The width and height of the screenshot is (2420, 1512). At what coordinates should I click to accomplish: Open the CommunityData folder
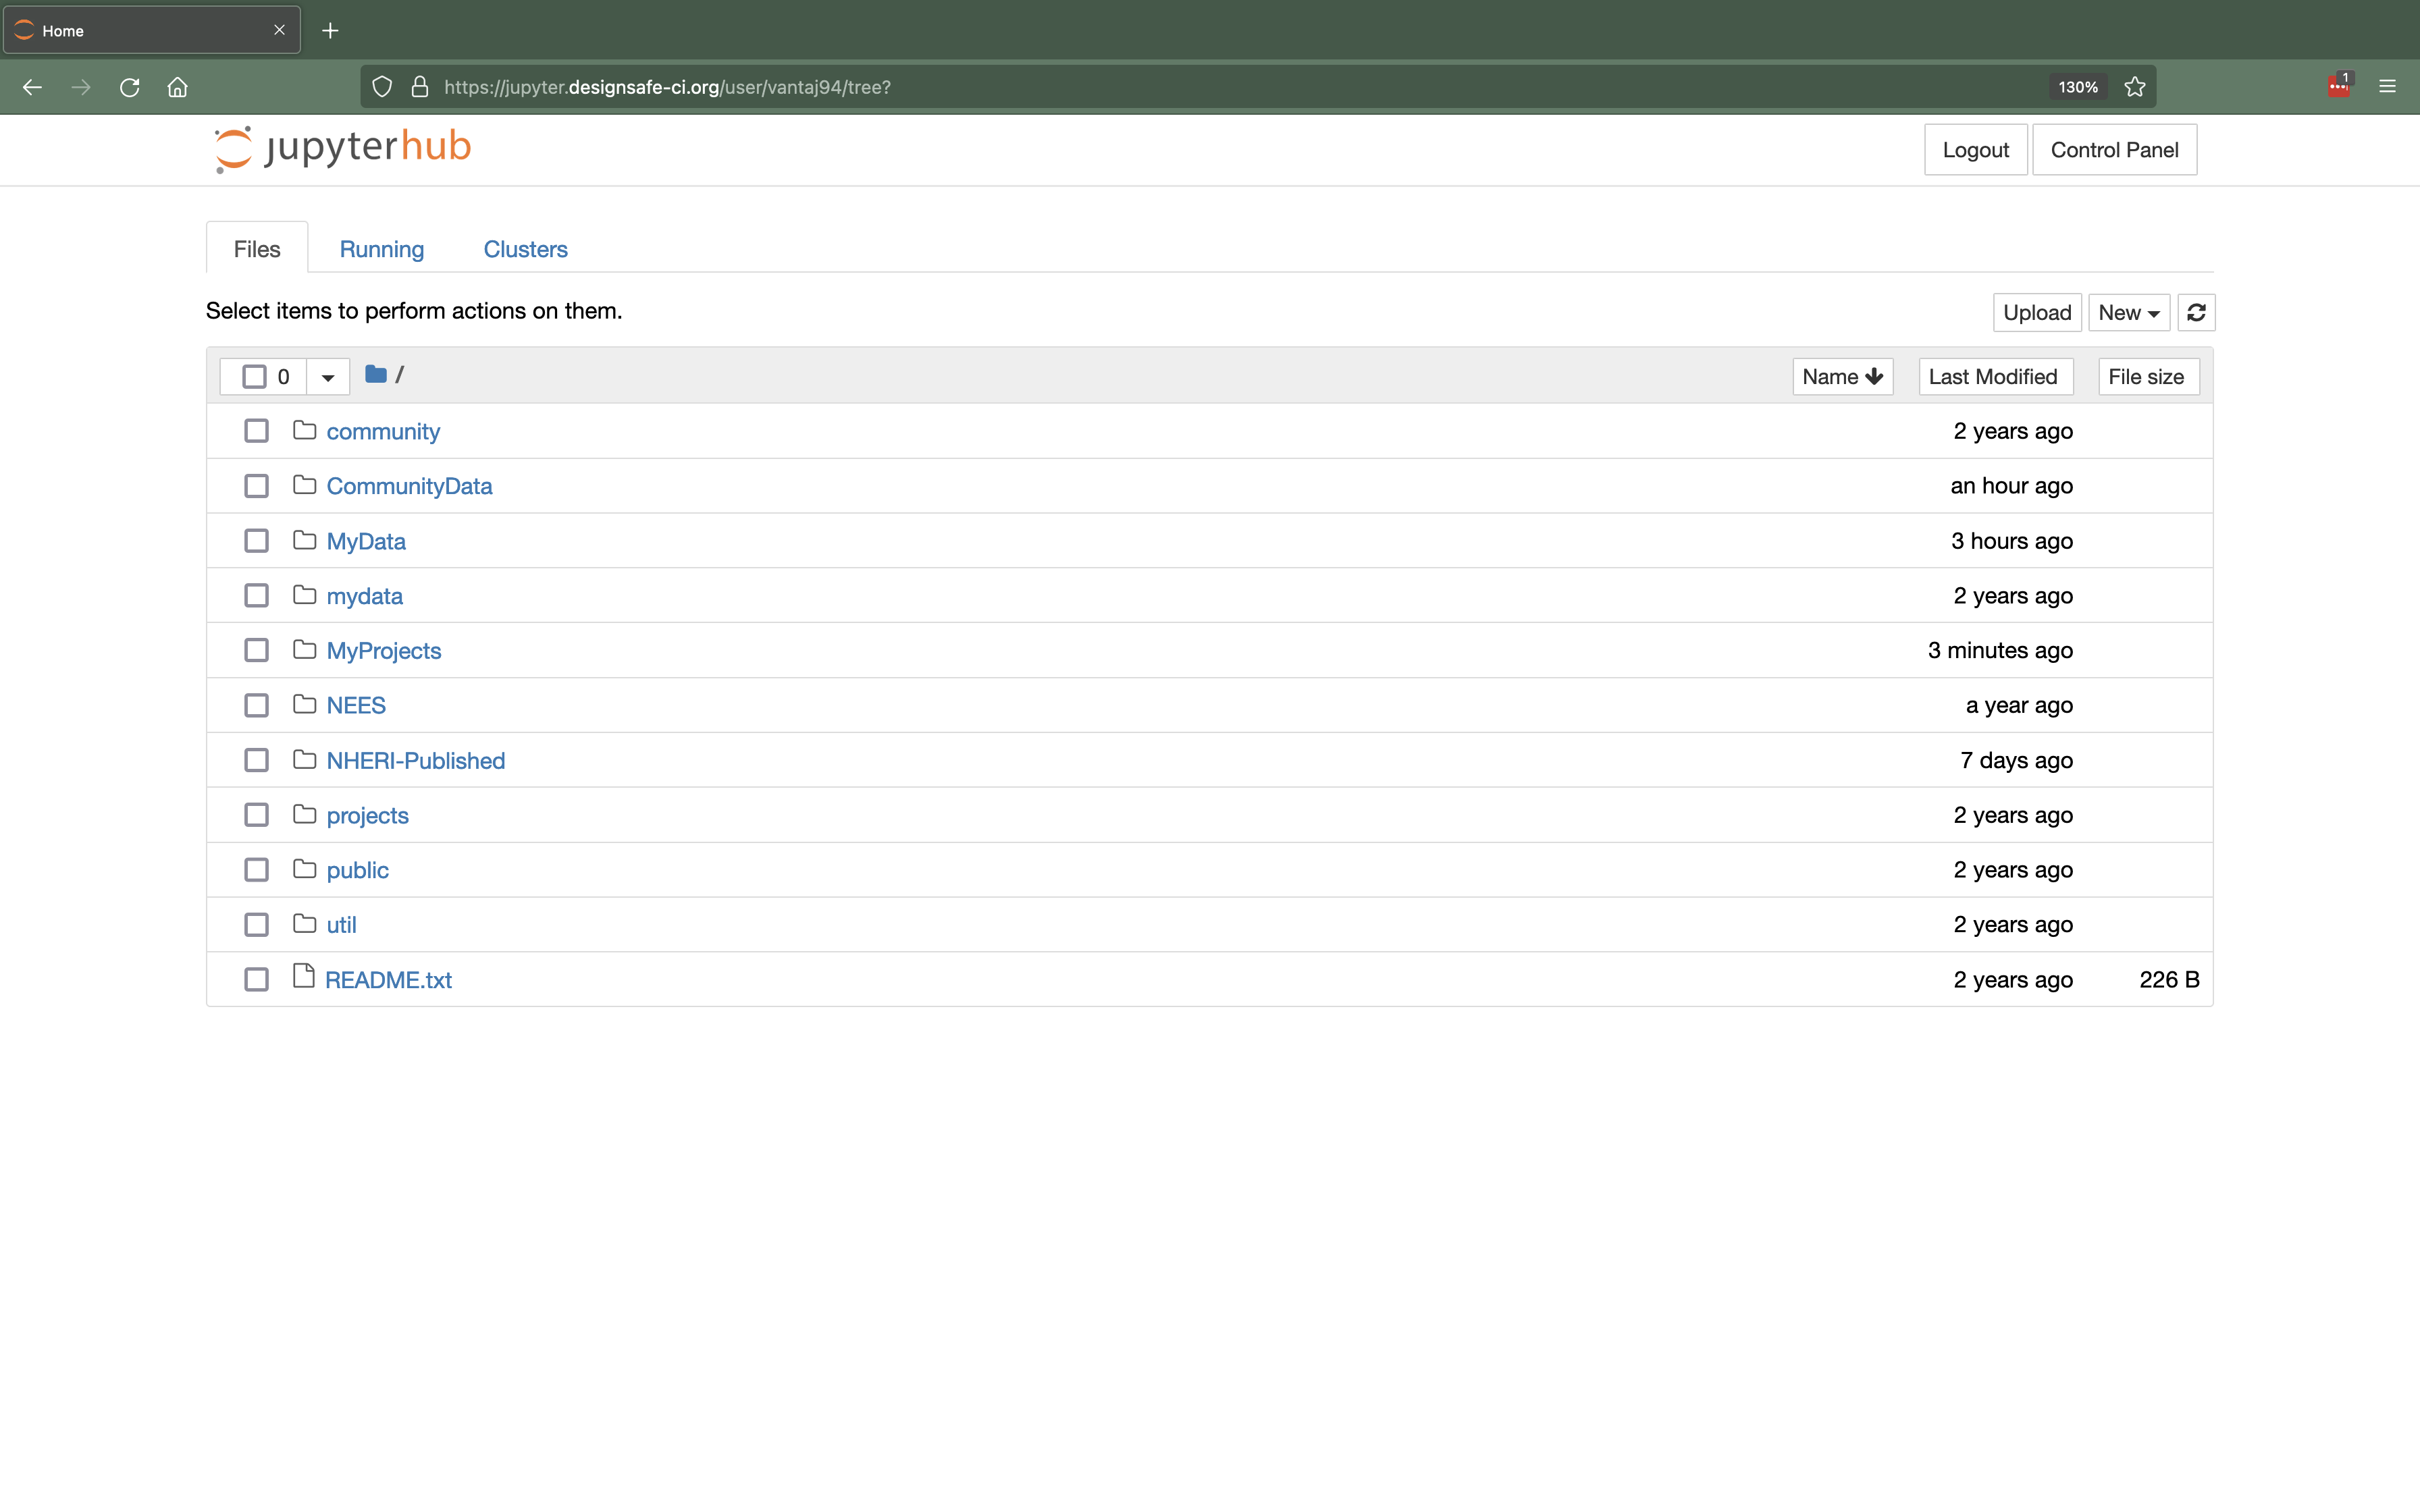pyautogui.click(x=409, y=486)
